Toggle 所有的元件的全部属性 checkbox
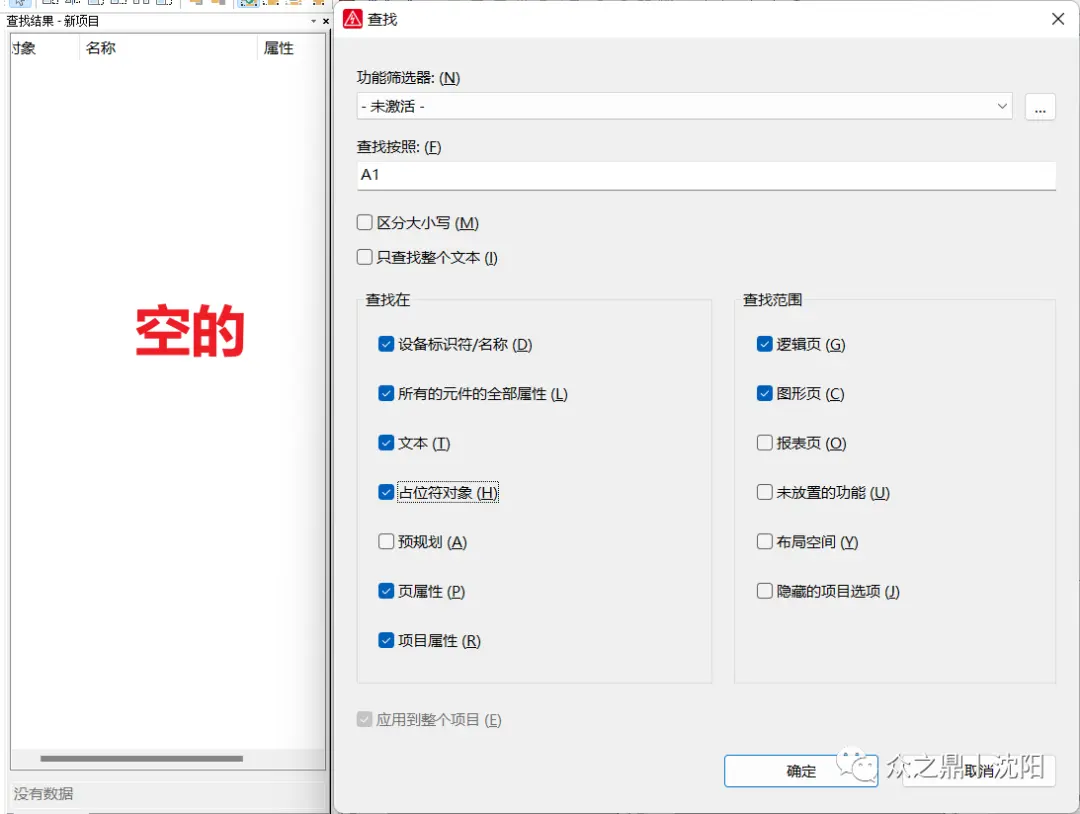This screenshot has height=814, width=1080. (386, 394)
